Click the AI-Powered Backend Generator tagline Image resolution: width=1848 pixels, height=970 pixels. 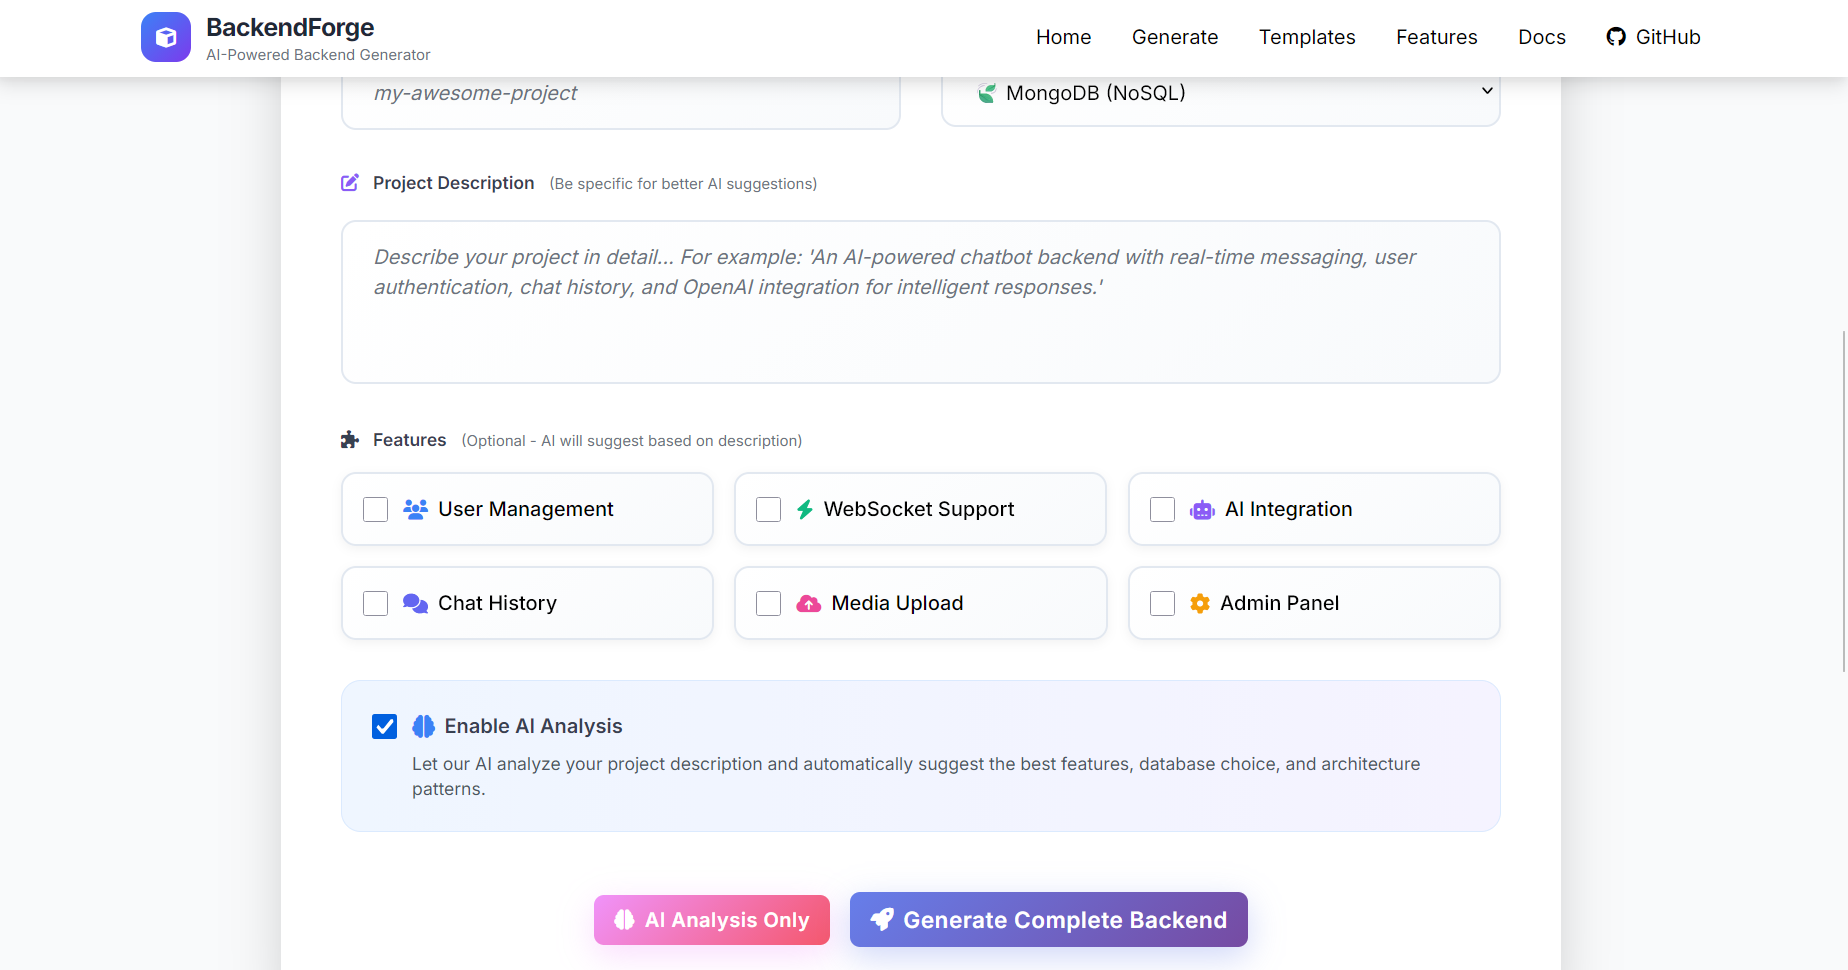pyautogui.click(x=318, y=55)
